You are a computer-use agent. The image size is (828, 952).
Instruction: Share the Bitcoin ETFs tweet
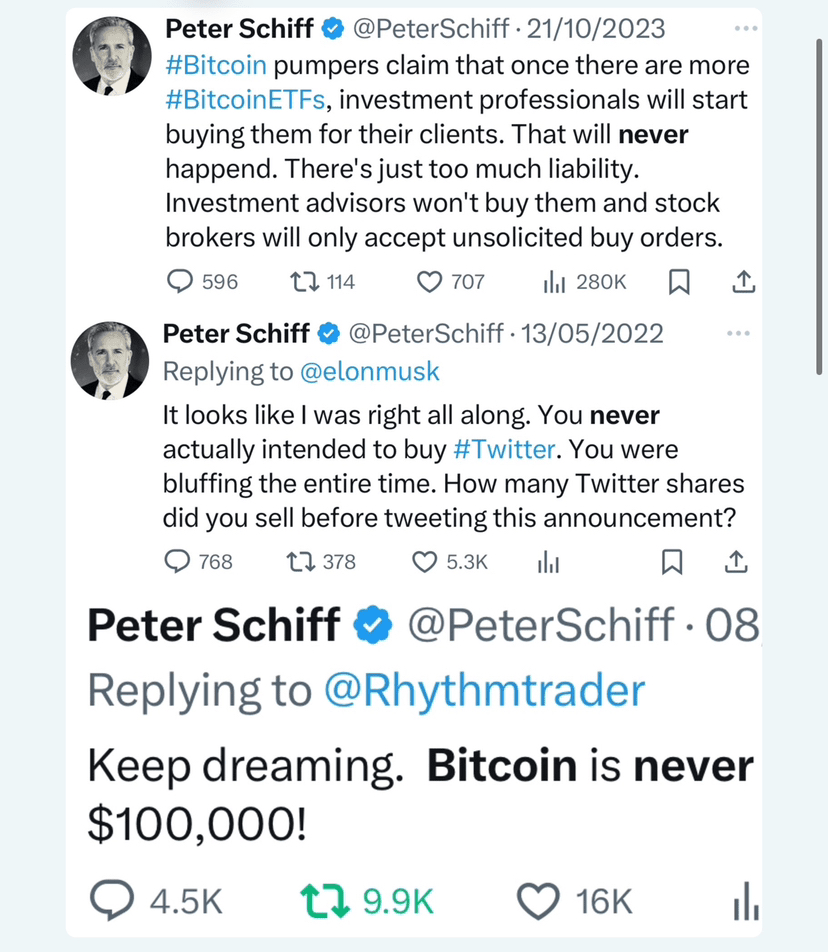pos(743,284)
